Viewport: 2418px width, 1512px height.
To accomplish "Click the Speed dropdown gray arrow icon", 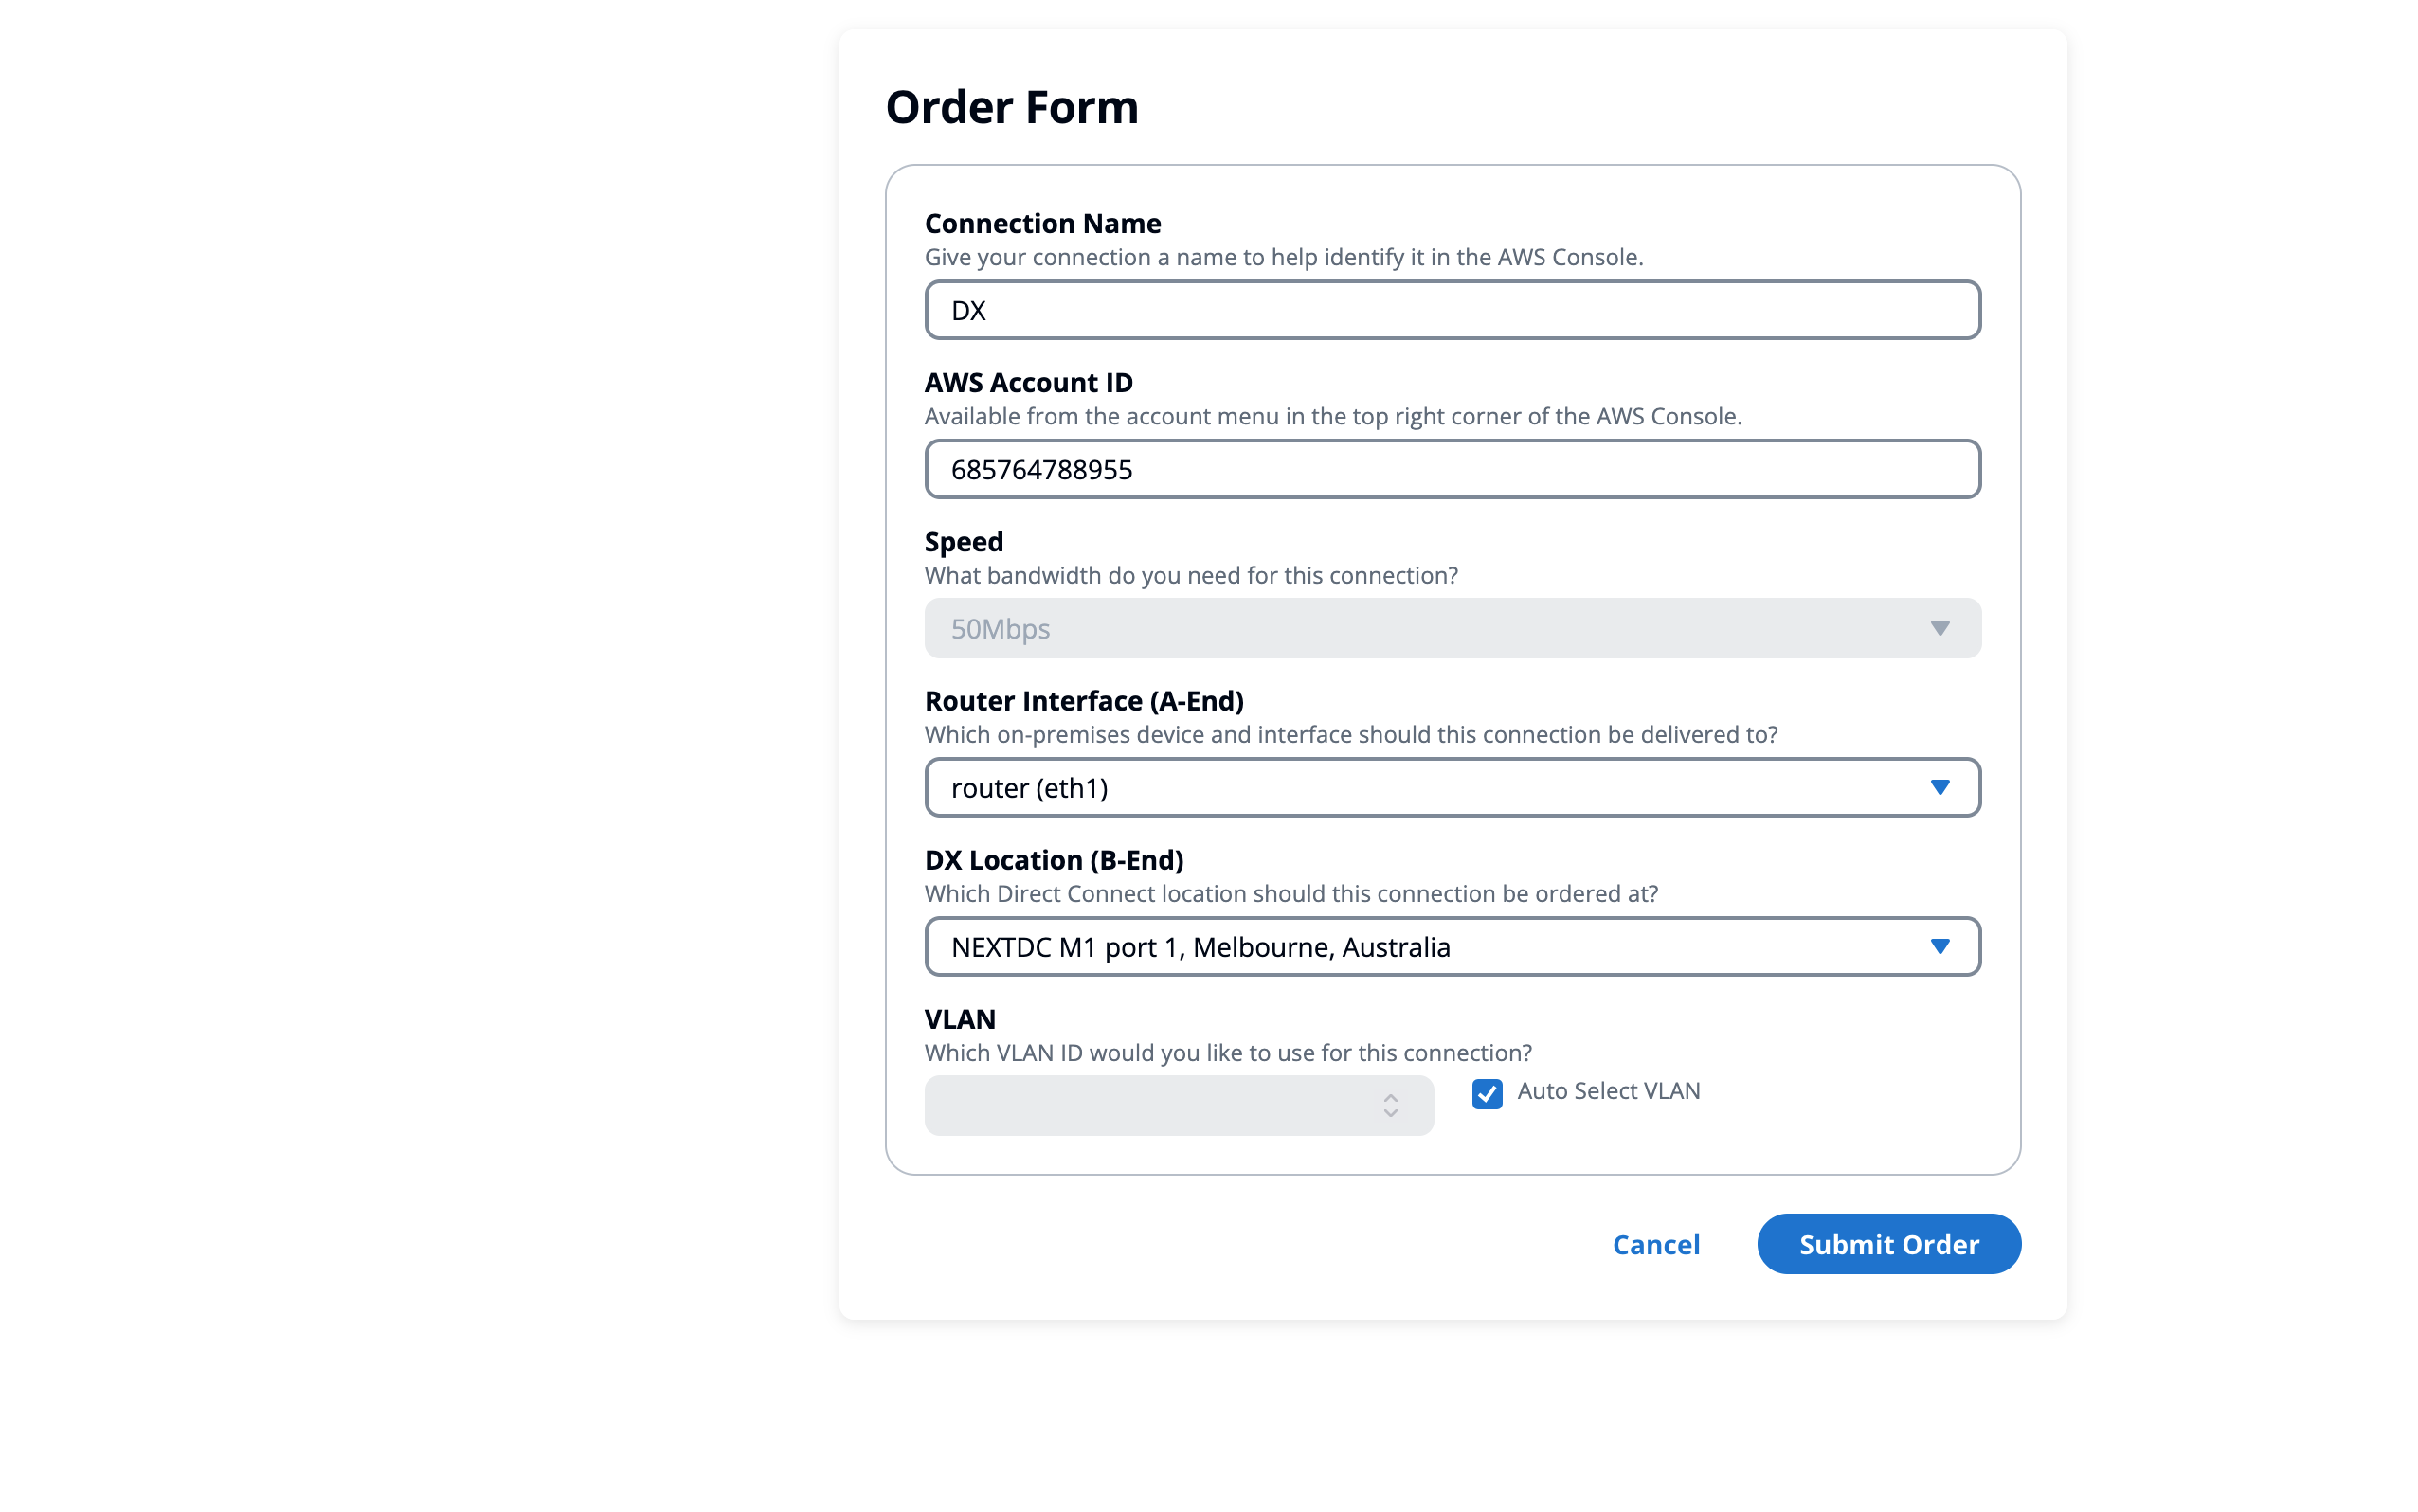I will coord(1939,628).
